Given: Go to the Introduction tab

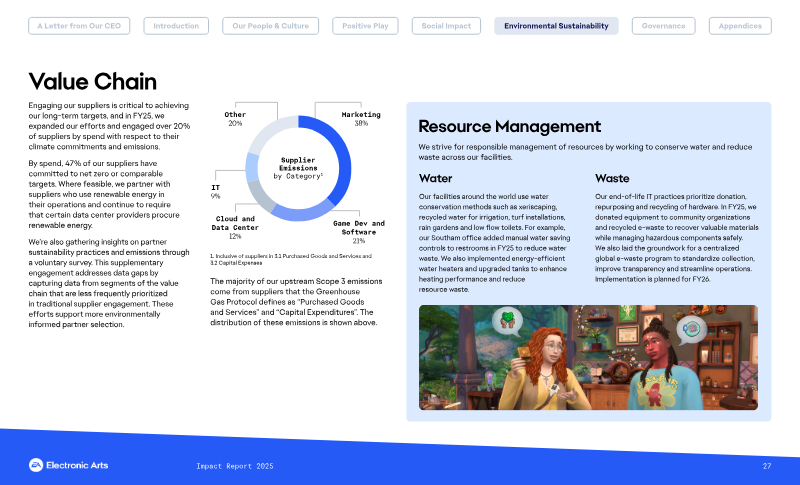Looking at the screenshot, I should coord(176,26).
